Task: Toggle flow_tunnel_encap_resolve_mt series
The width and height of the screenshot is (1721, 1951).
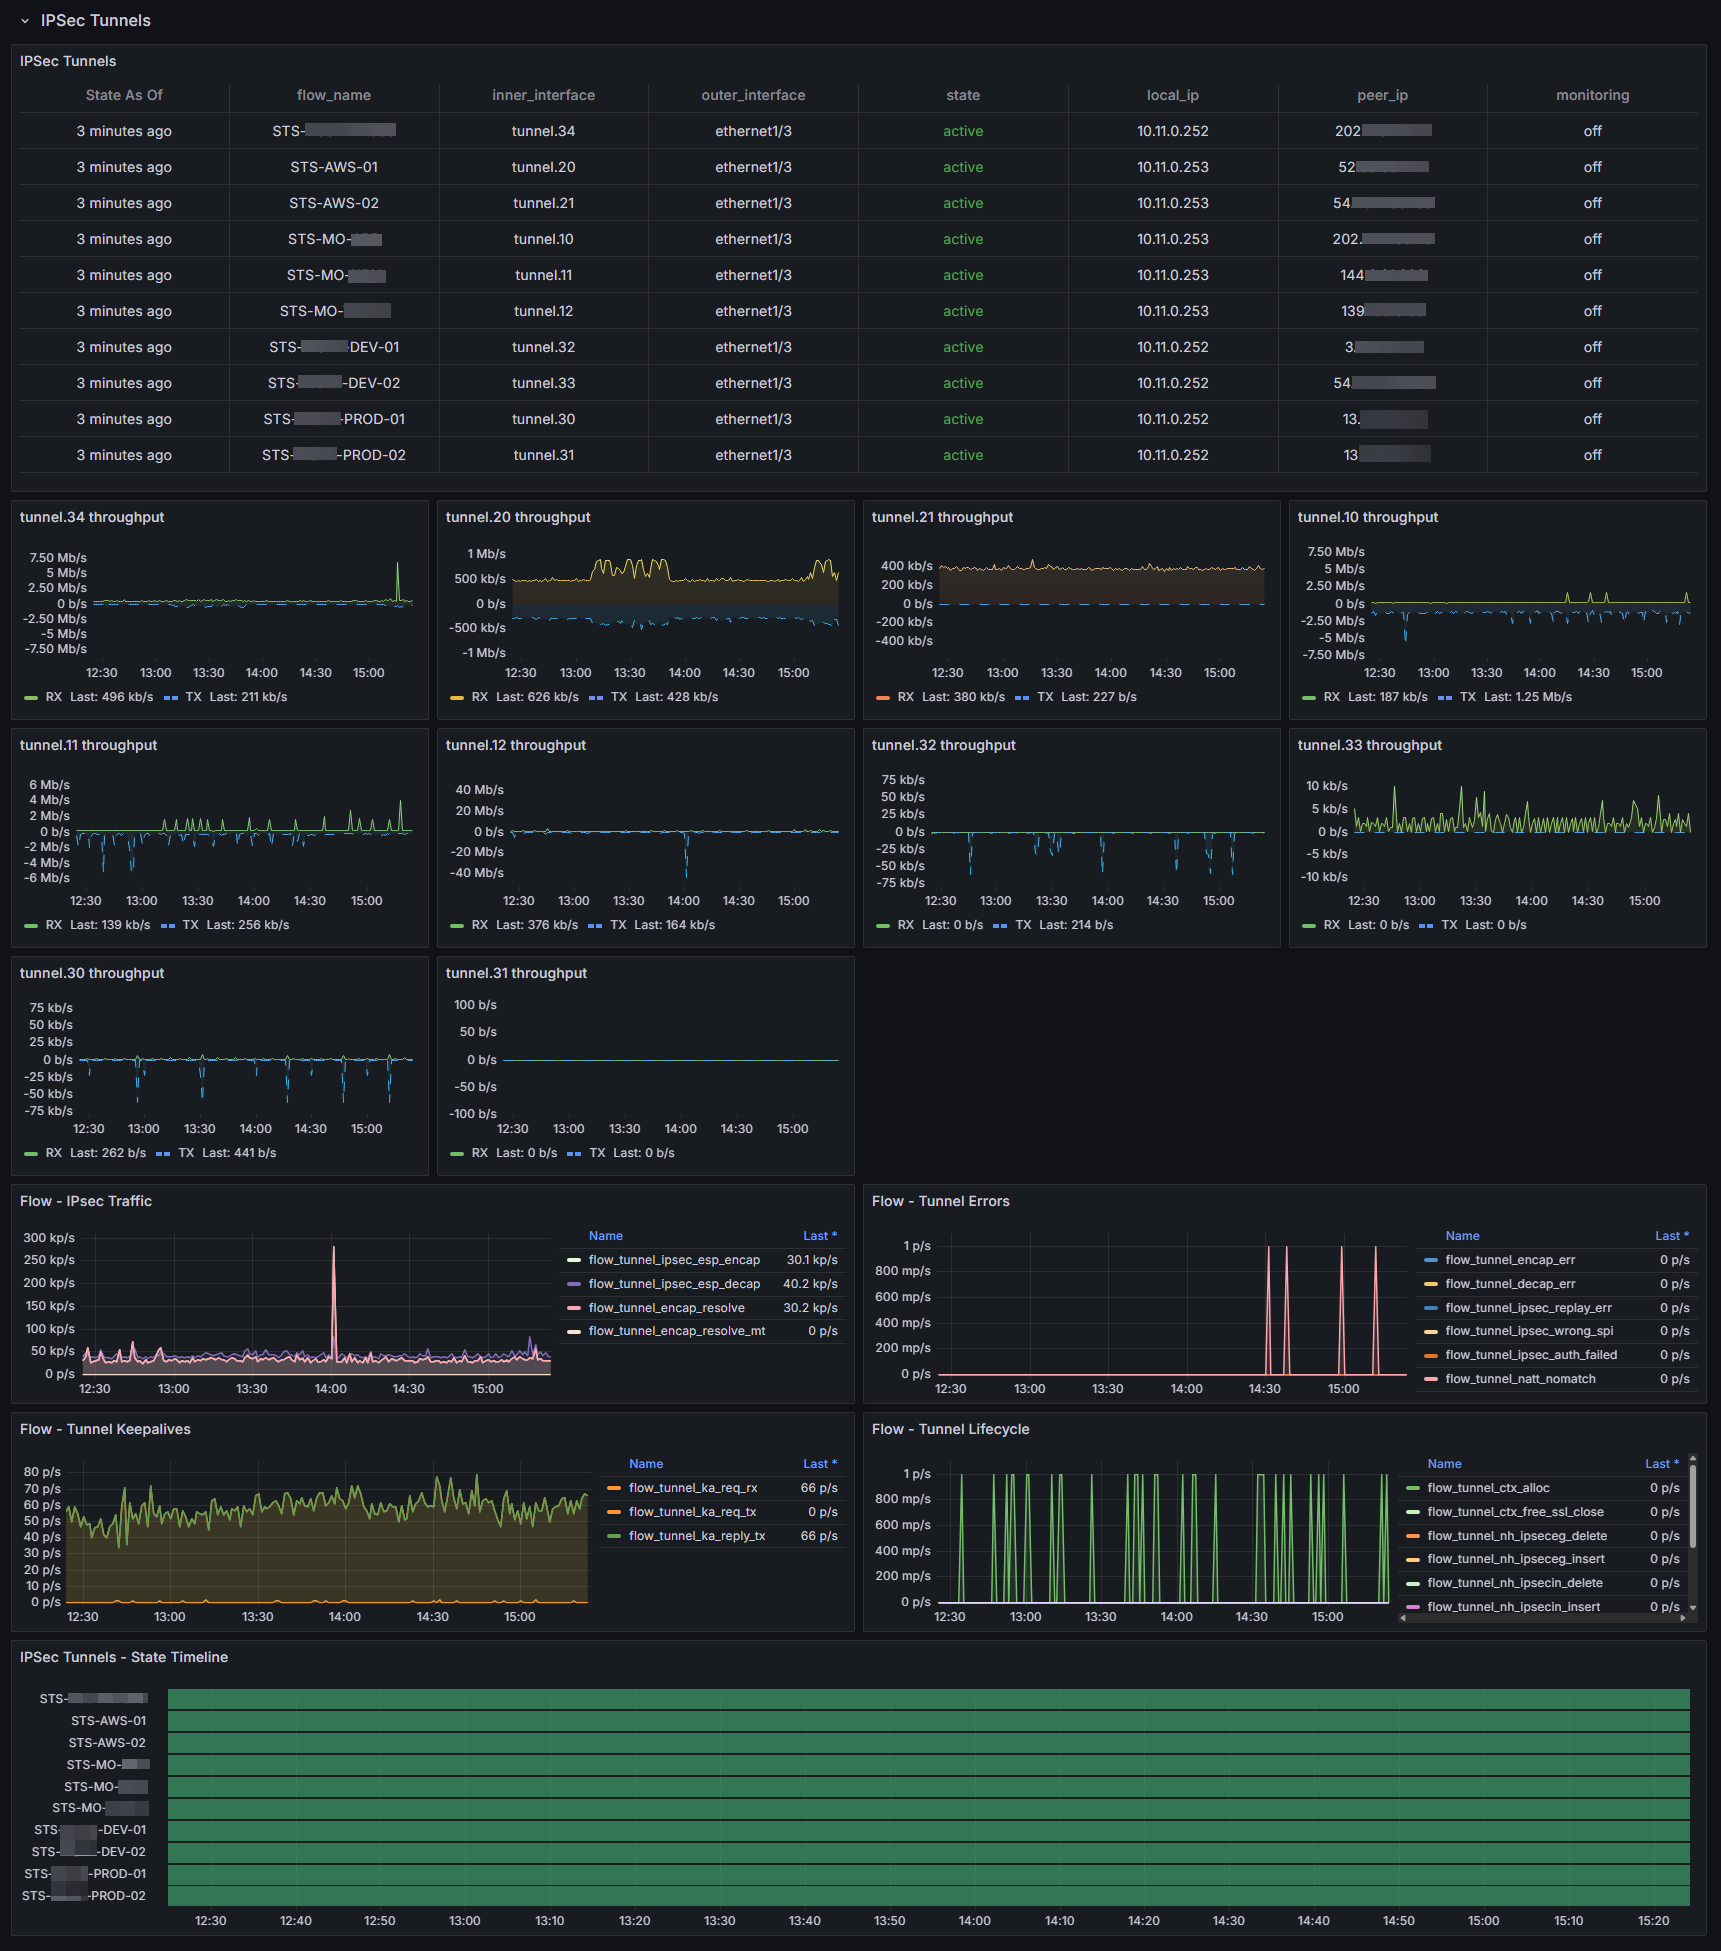Action: pyautogui.click(x=677, y=1331)
